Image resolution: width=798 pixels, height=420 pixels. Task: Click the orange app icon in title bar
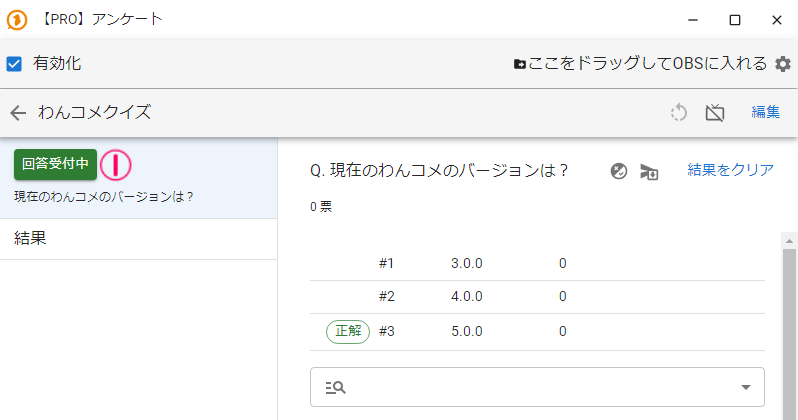point(17,19)
